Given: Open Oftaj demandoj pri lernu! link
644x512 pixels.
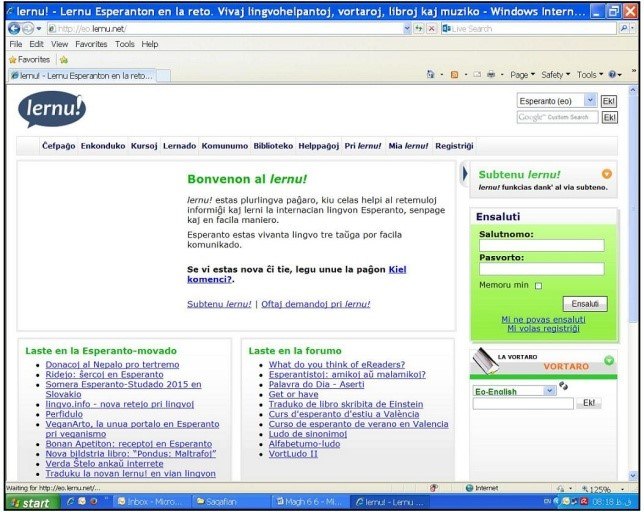Looking at the screenshot, I should tap(315, 304).
